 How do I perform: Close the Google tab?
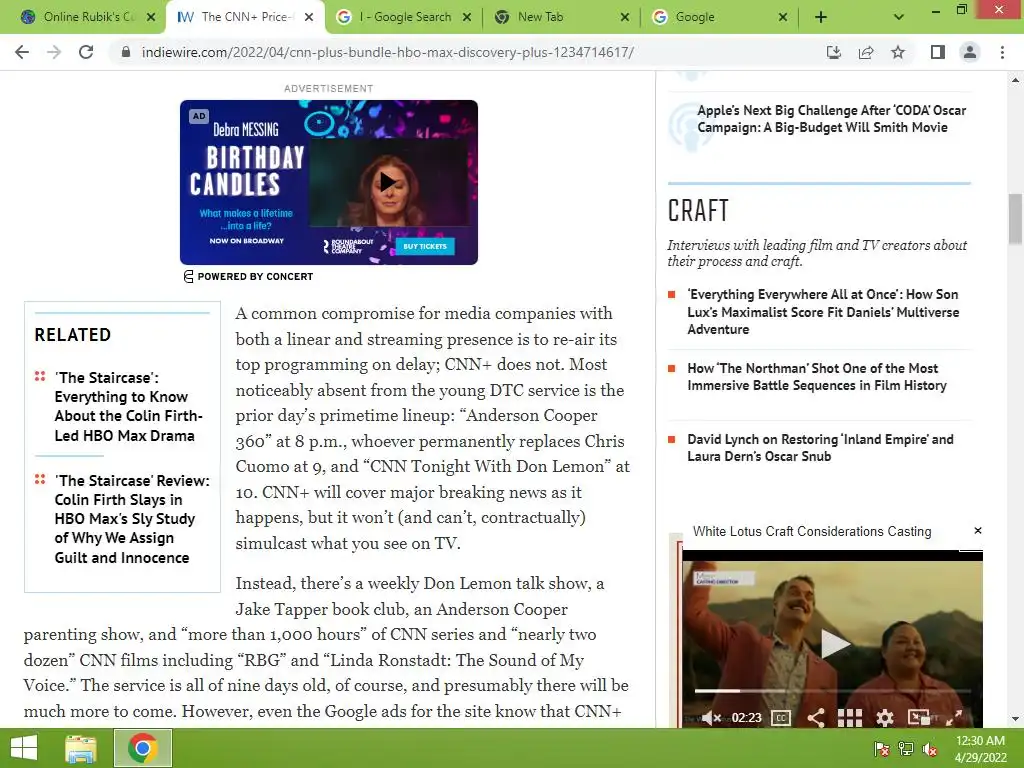(783, 17)
